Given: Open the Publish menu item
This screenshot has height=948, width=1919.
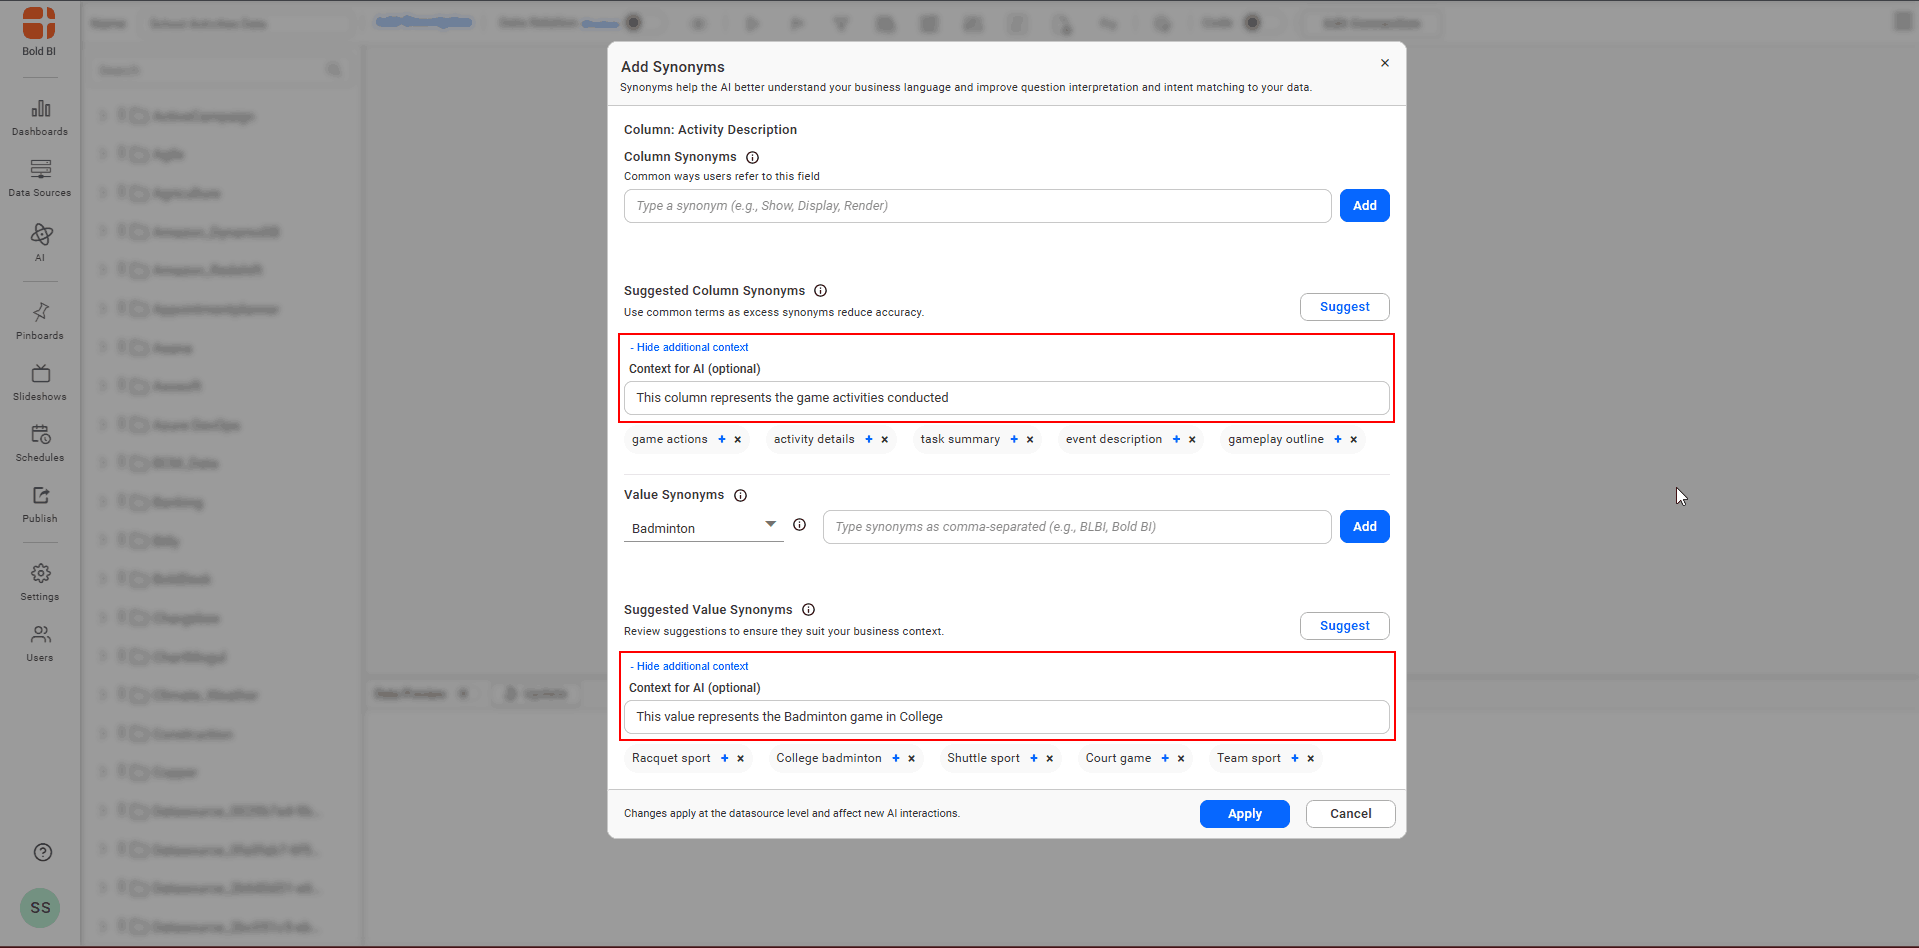Looking at the screenshot, I should (x=40, y=504).
